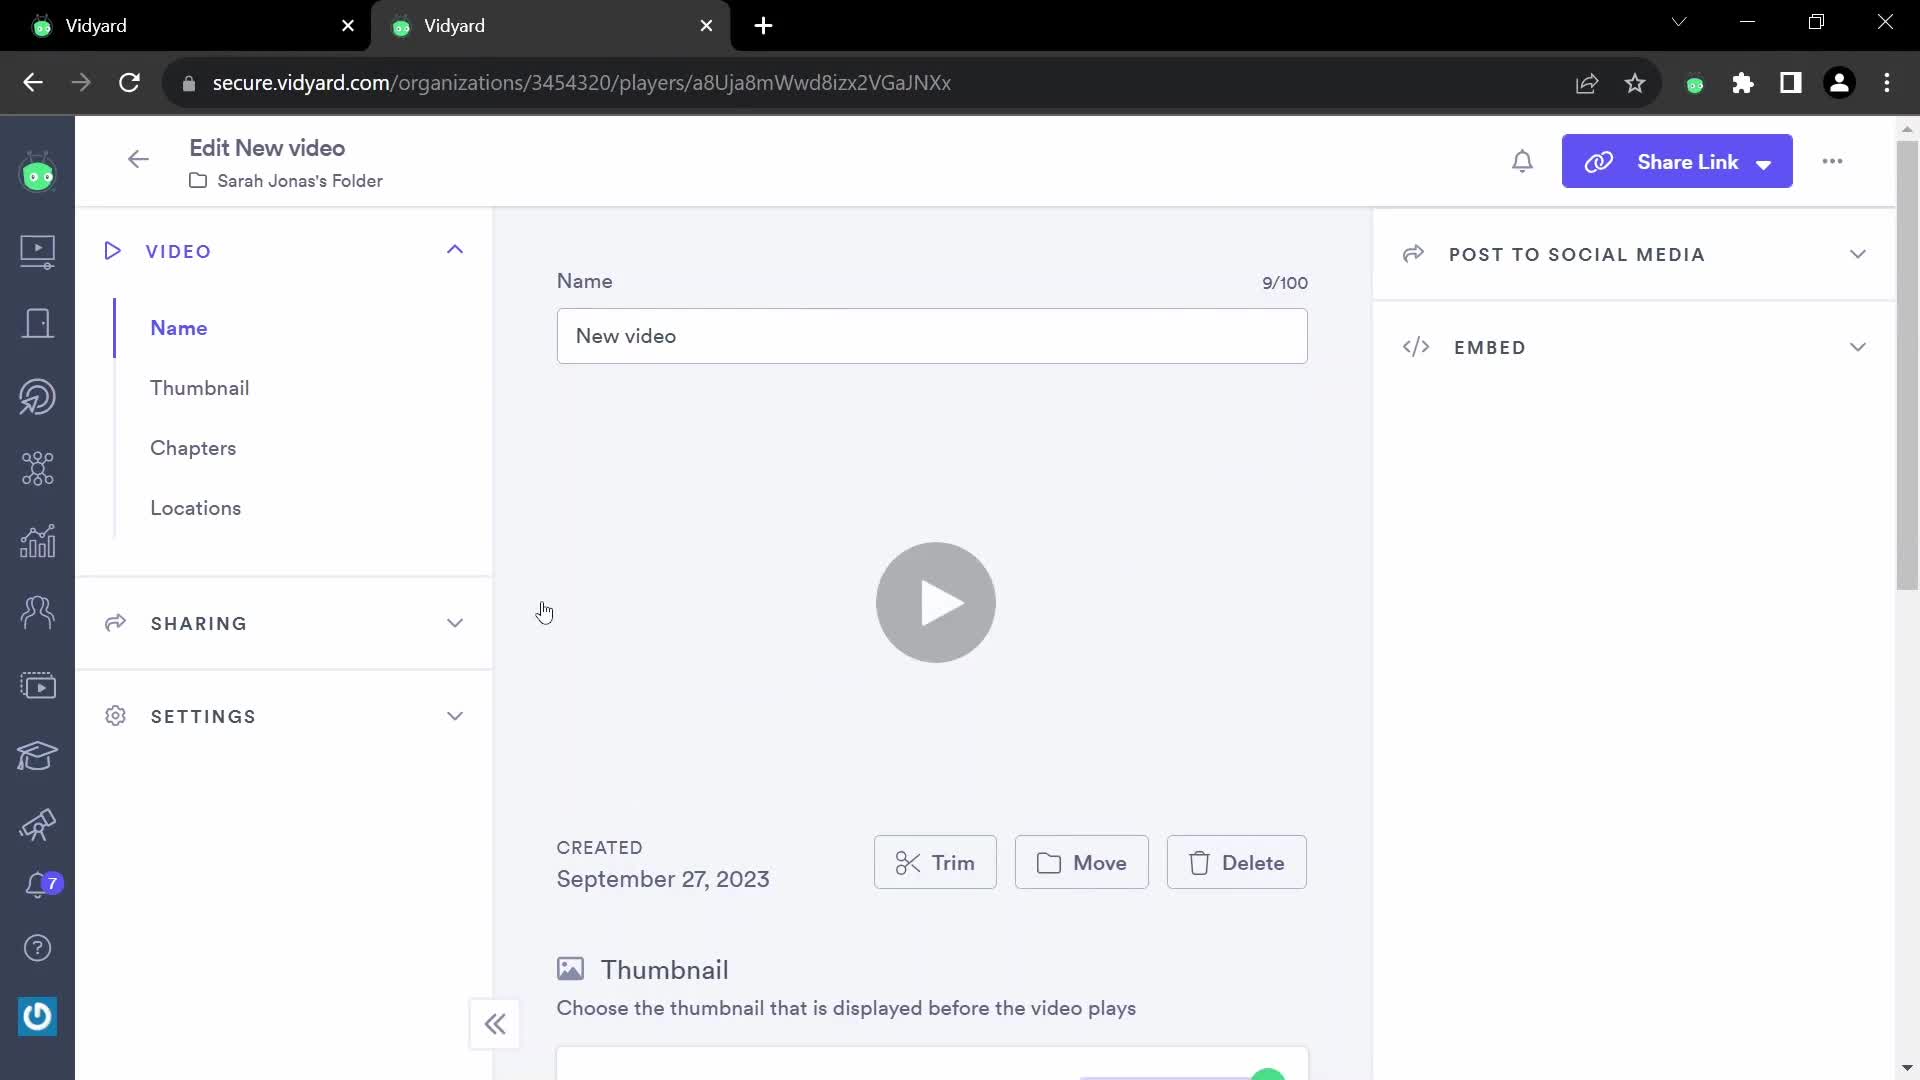Click the page vertical scrollbar
The width and height of the screenshot is (1920, 1080).
click(x=1907, y=365)
